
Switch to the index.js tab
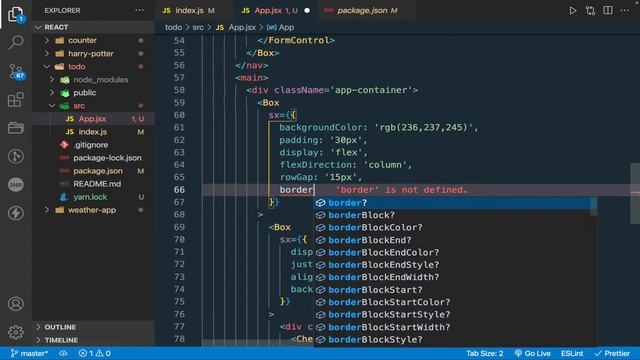[x=188, y=11]
